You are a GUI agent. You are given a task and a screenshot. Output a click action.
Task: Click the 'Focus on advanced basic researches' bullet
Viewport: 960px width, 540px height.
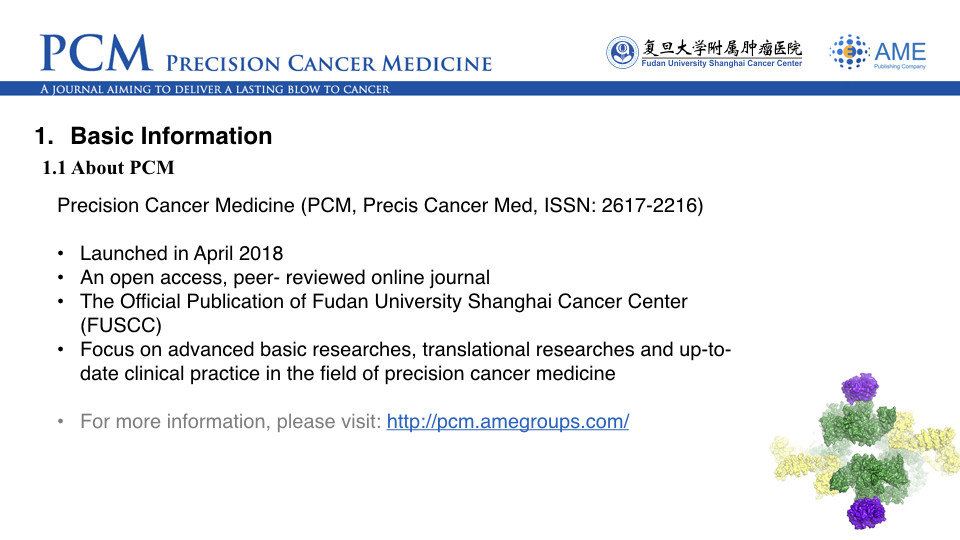[405, 361]
